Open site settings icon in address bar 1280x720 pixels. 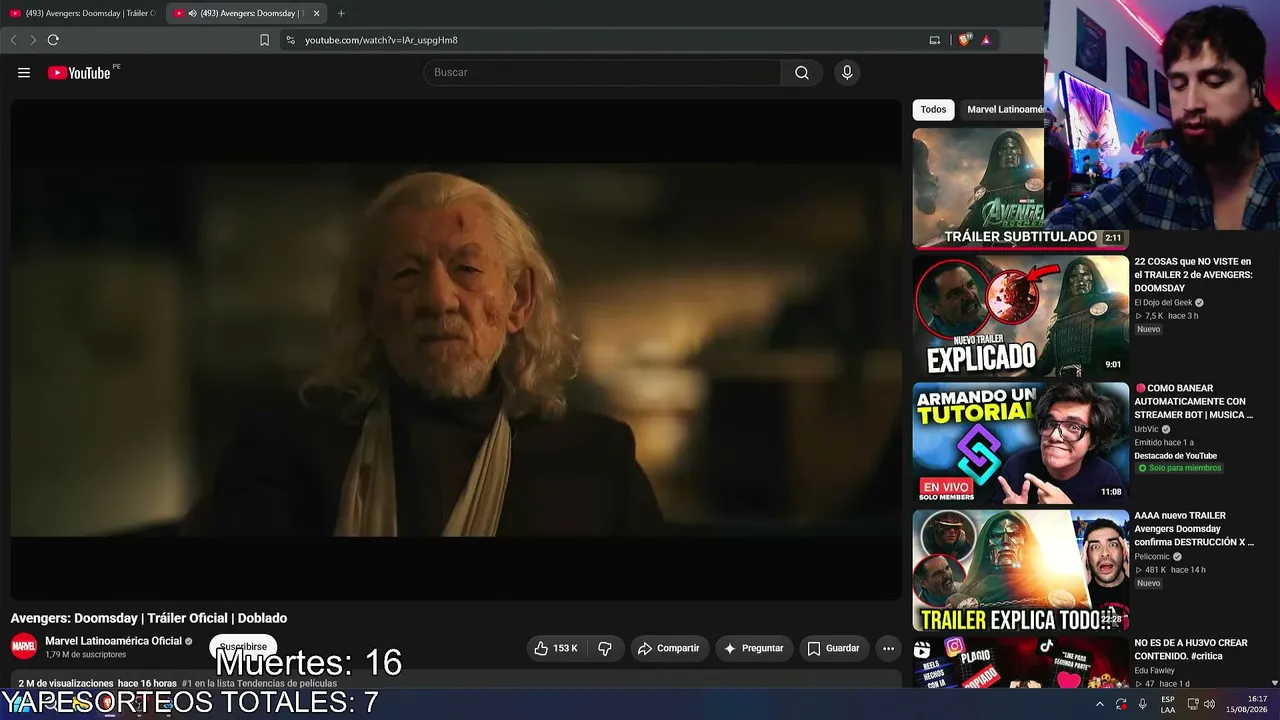(x=290, y=40)
